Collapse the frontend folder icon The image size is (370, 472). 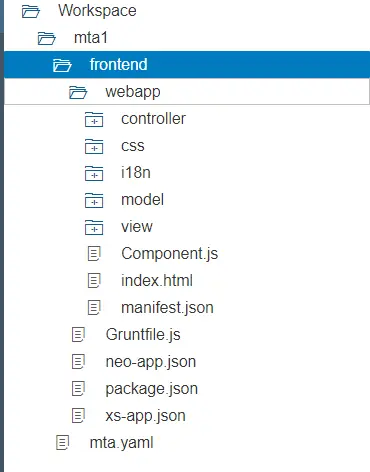click(x=62, y=65)
